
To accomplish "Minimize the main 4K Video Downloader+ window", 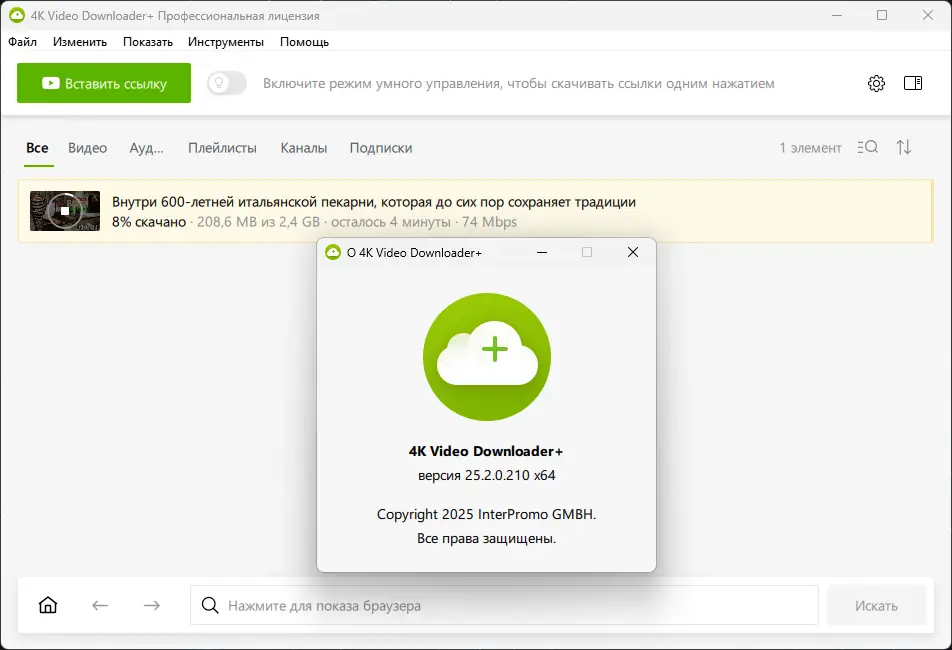I will (837, 15).
